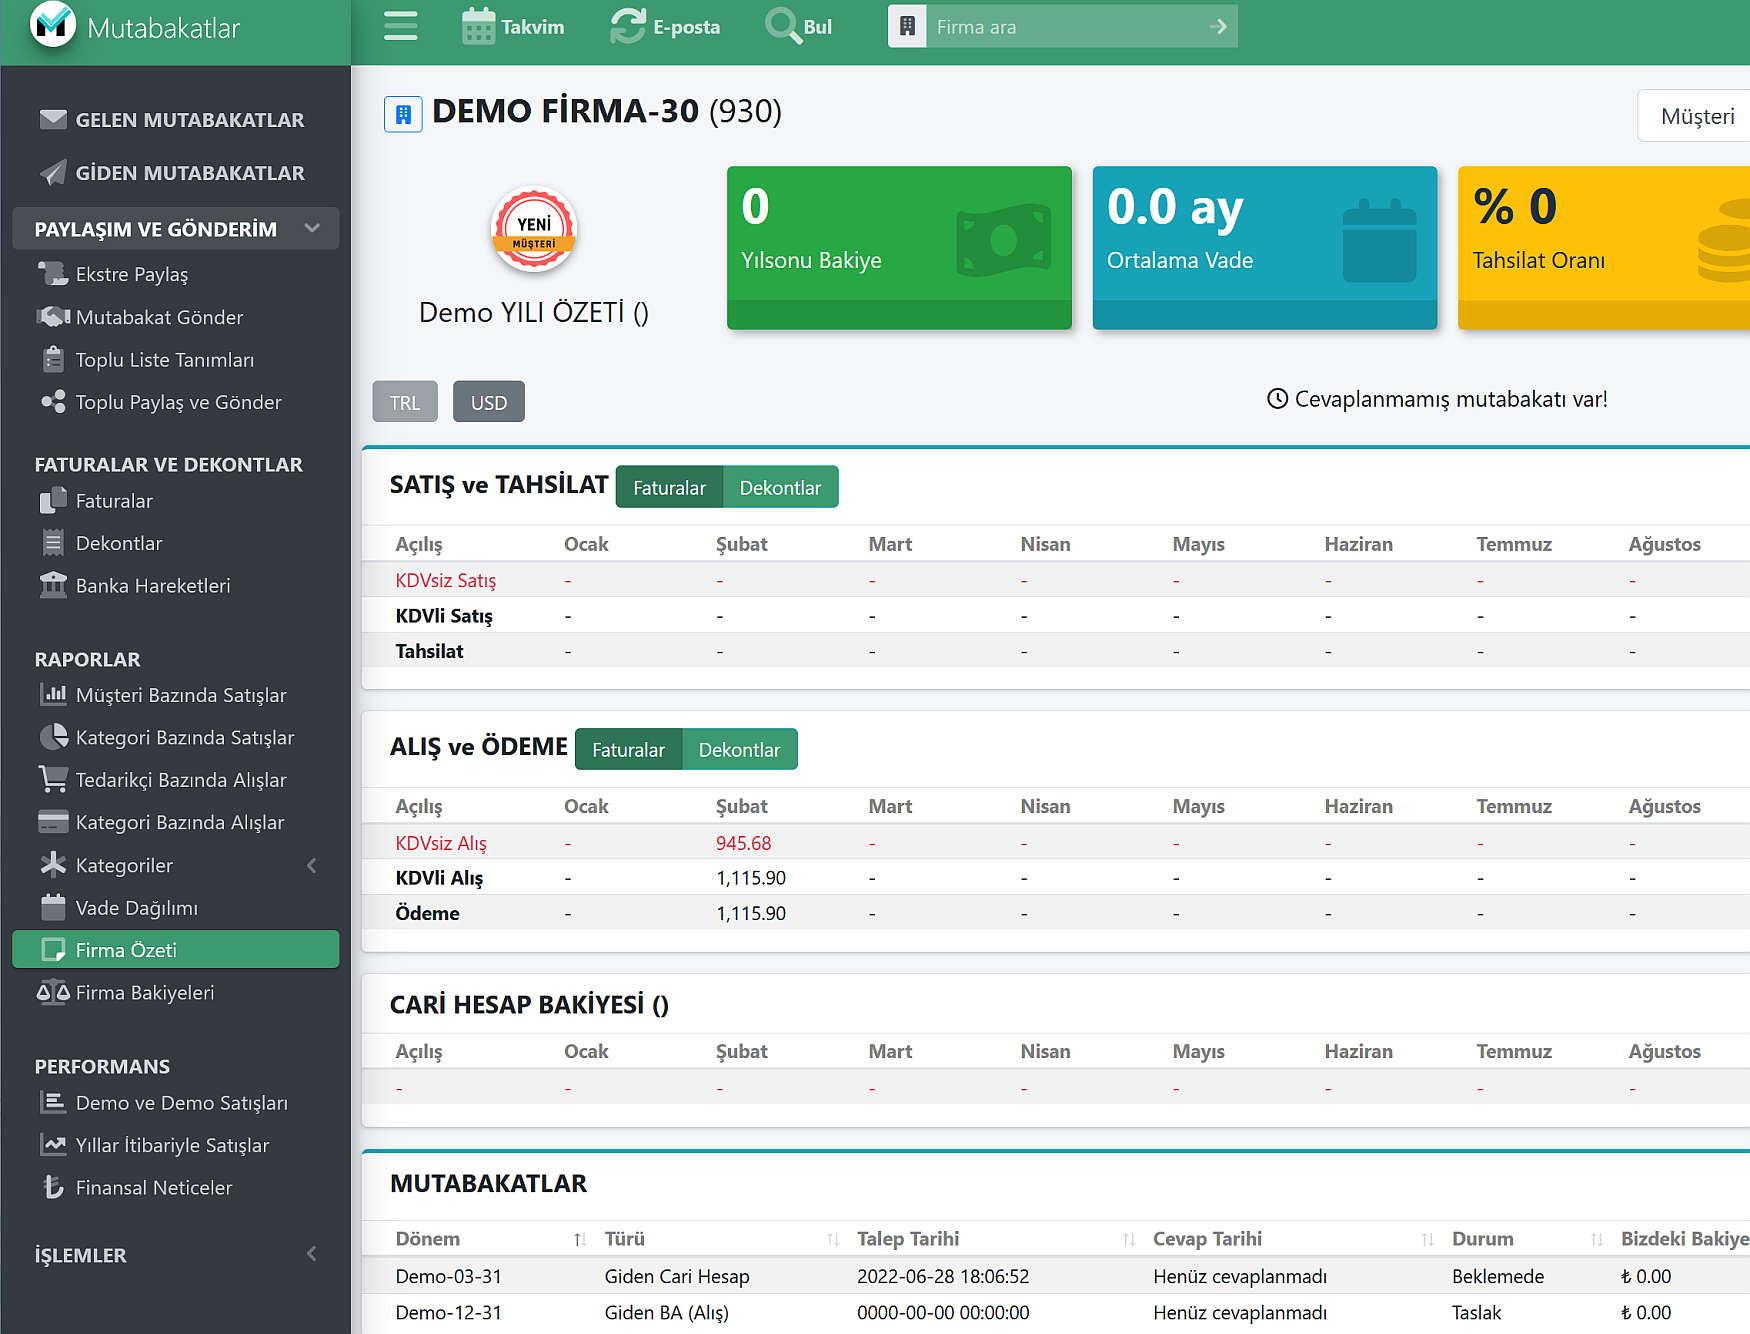Toggle Dekontlar in SATIŞ ve TAHSİLAT

(780, 488)
